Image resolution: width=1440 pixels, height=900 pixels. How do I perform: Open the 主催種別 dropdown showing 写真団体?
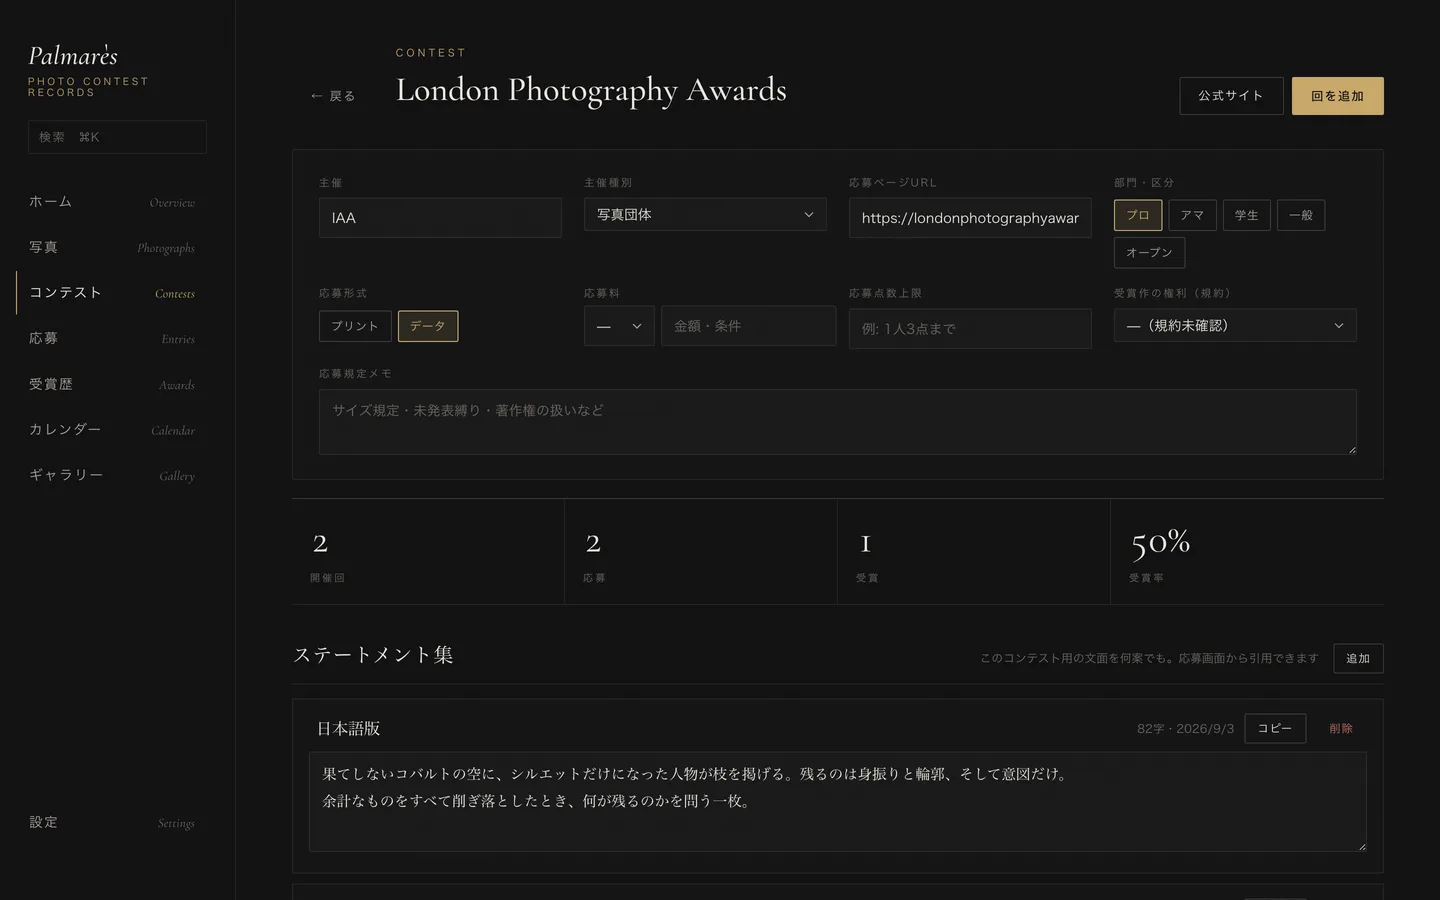point(705,214)
